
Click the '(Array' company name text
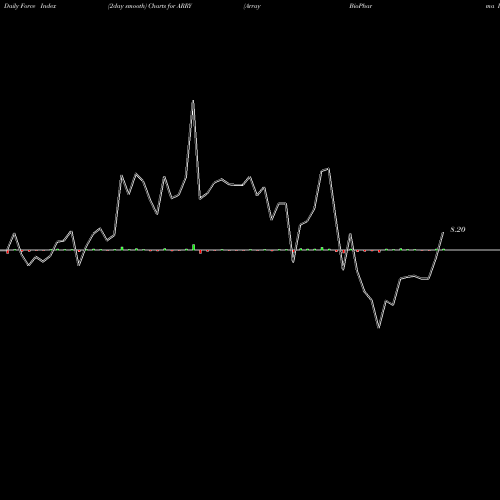[252, 6]
